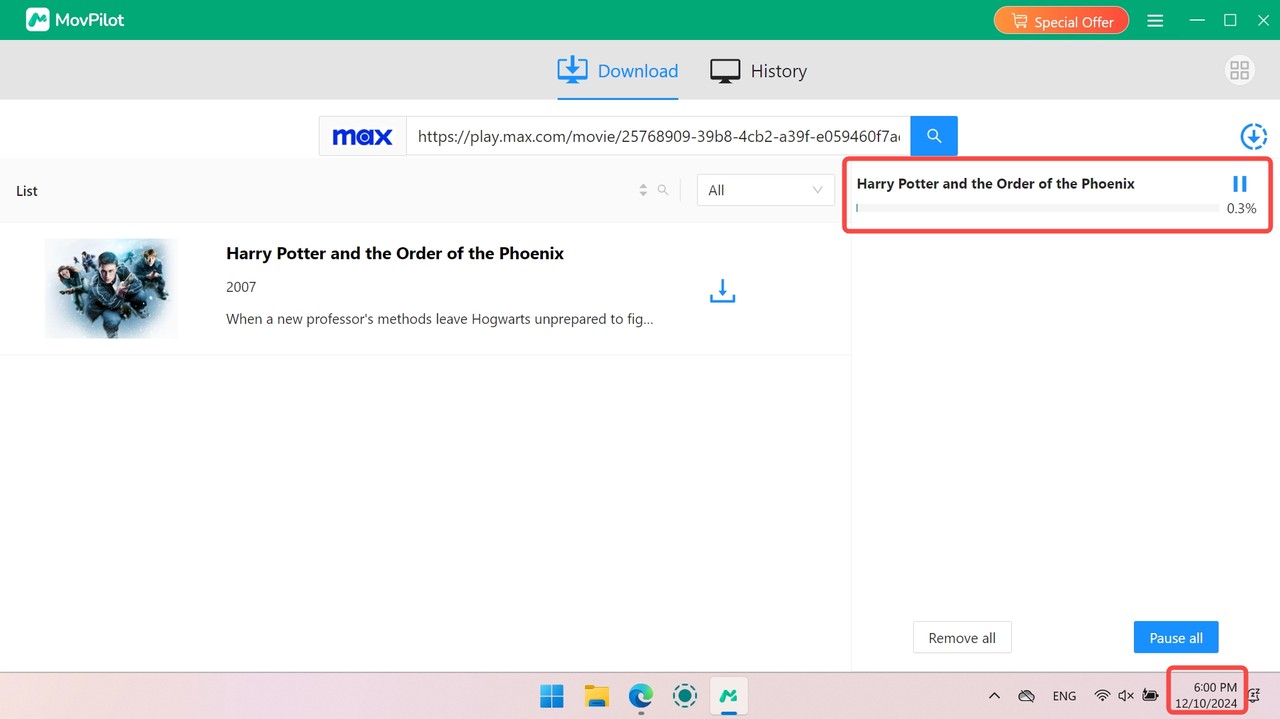The height and width of the screenshot is (719, 1280).
Task: Open File Explorer from the taskbar
Action: 597,696
